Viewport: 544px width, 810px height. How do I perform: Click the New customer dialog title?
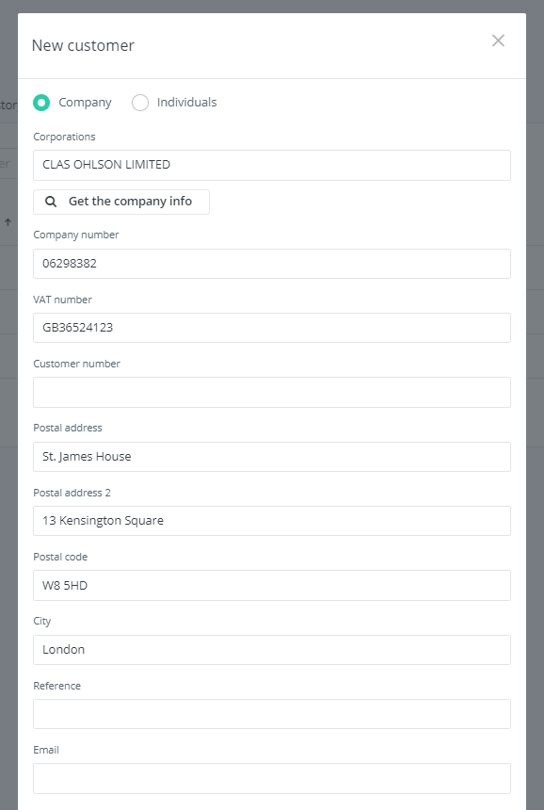coord(83,45)
